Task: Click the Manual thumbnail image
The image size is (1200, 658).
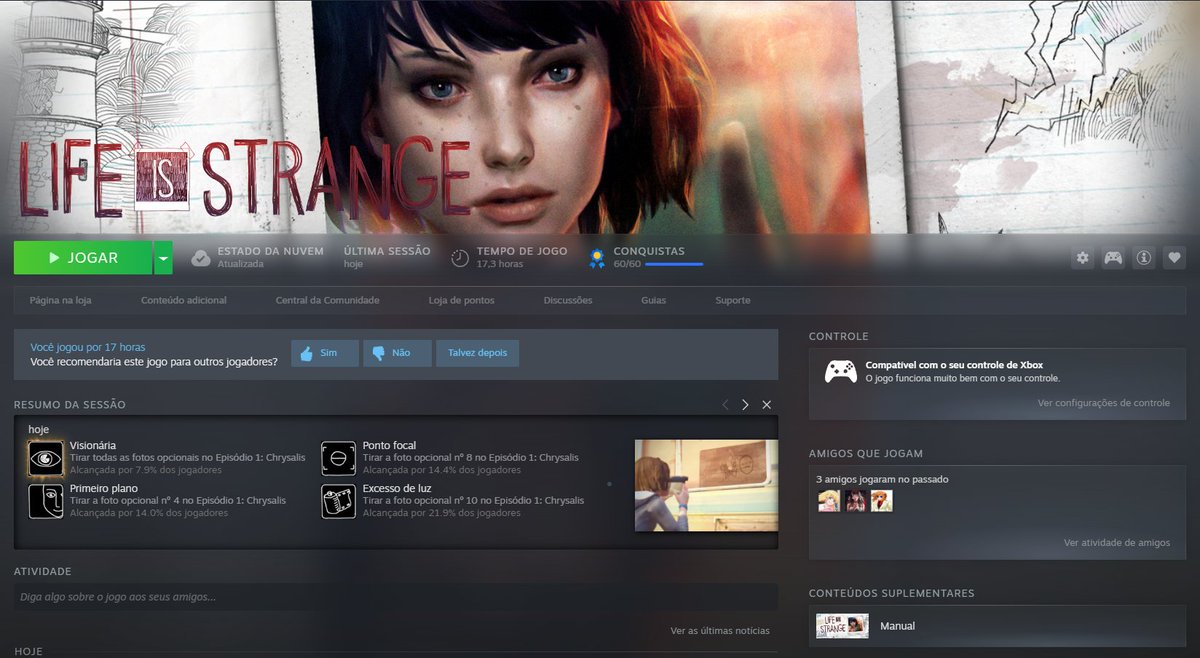Action: 842,626
